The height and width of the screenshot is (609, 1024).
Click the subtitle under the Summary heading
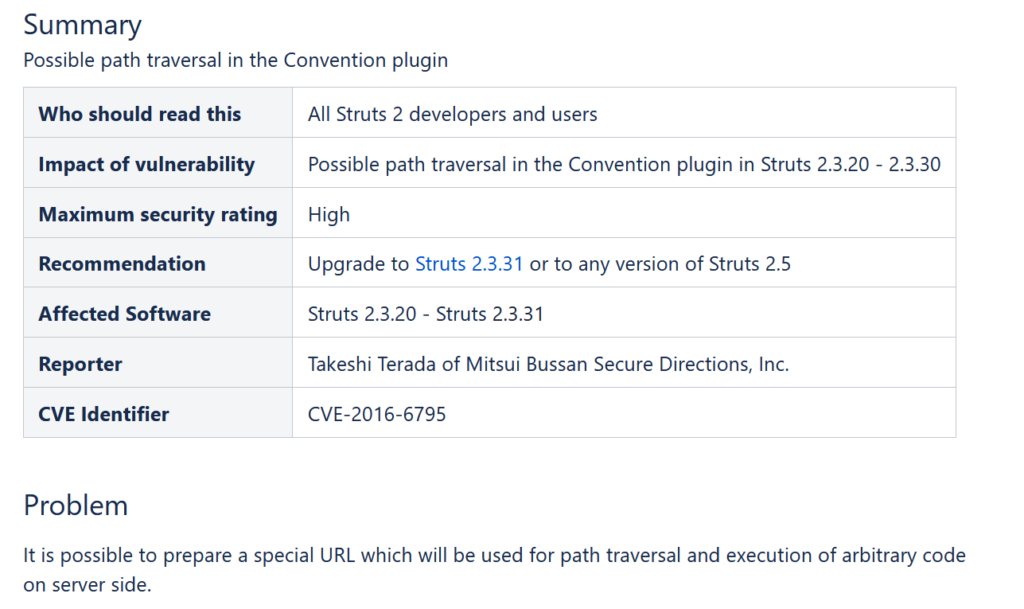pyautogui.click(x=235, y=60)
